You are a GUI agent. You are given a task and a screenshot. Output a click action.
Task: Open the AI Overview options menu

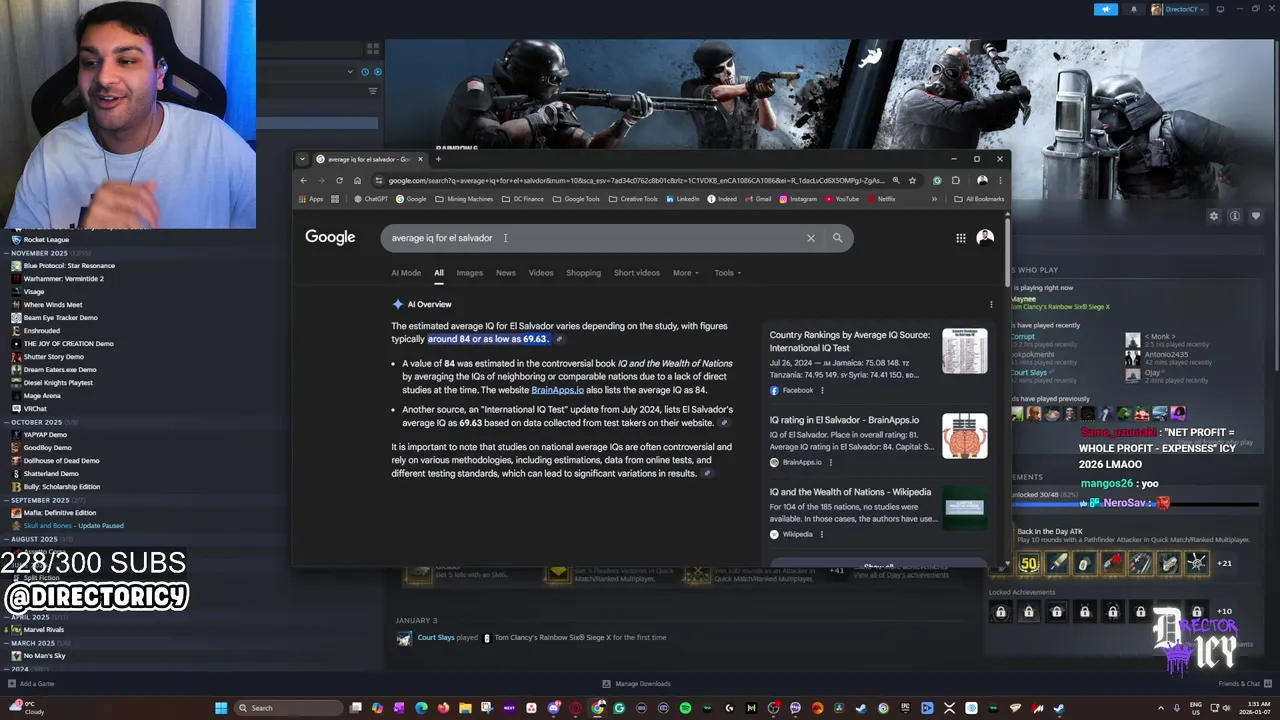[991, 304]
